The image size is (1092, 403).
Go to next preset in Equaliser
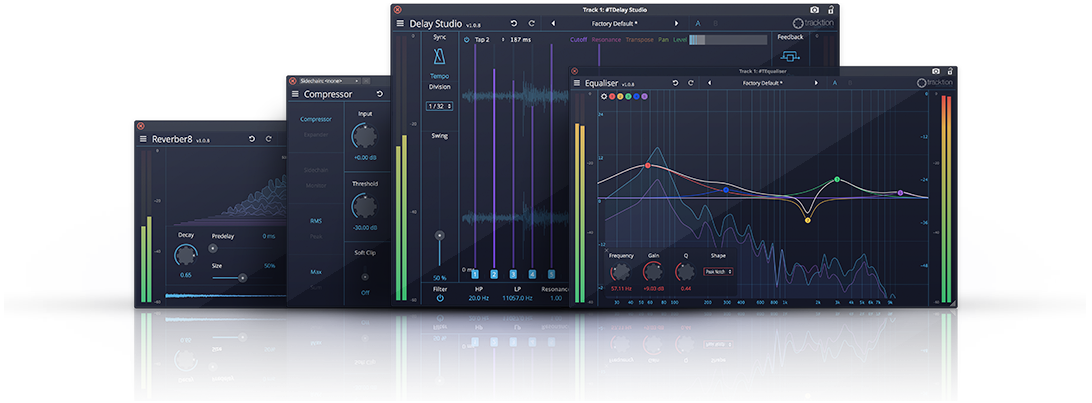coord(816,83)
